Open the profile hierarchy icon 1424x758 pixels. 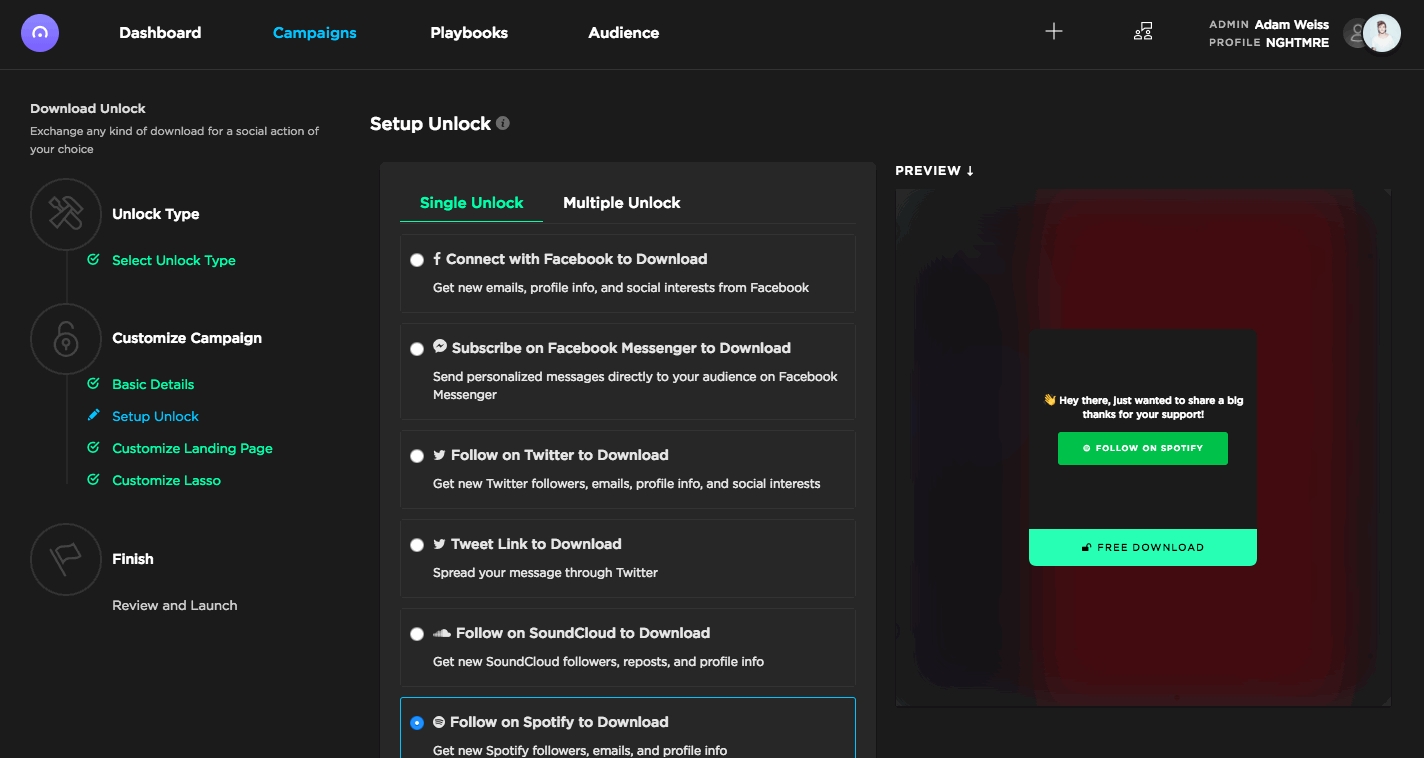(x=1143, y=32)
